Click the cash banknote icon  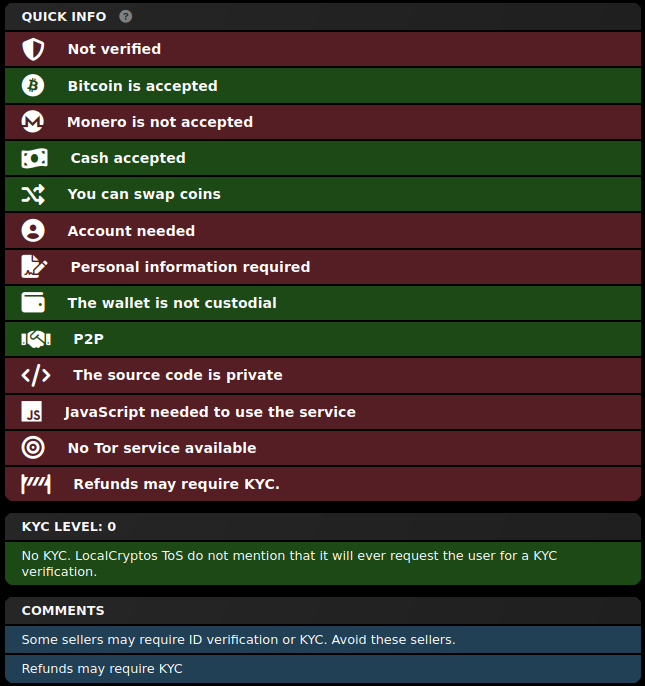pyautogui.click(x=35, y=158)
